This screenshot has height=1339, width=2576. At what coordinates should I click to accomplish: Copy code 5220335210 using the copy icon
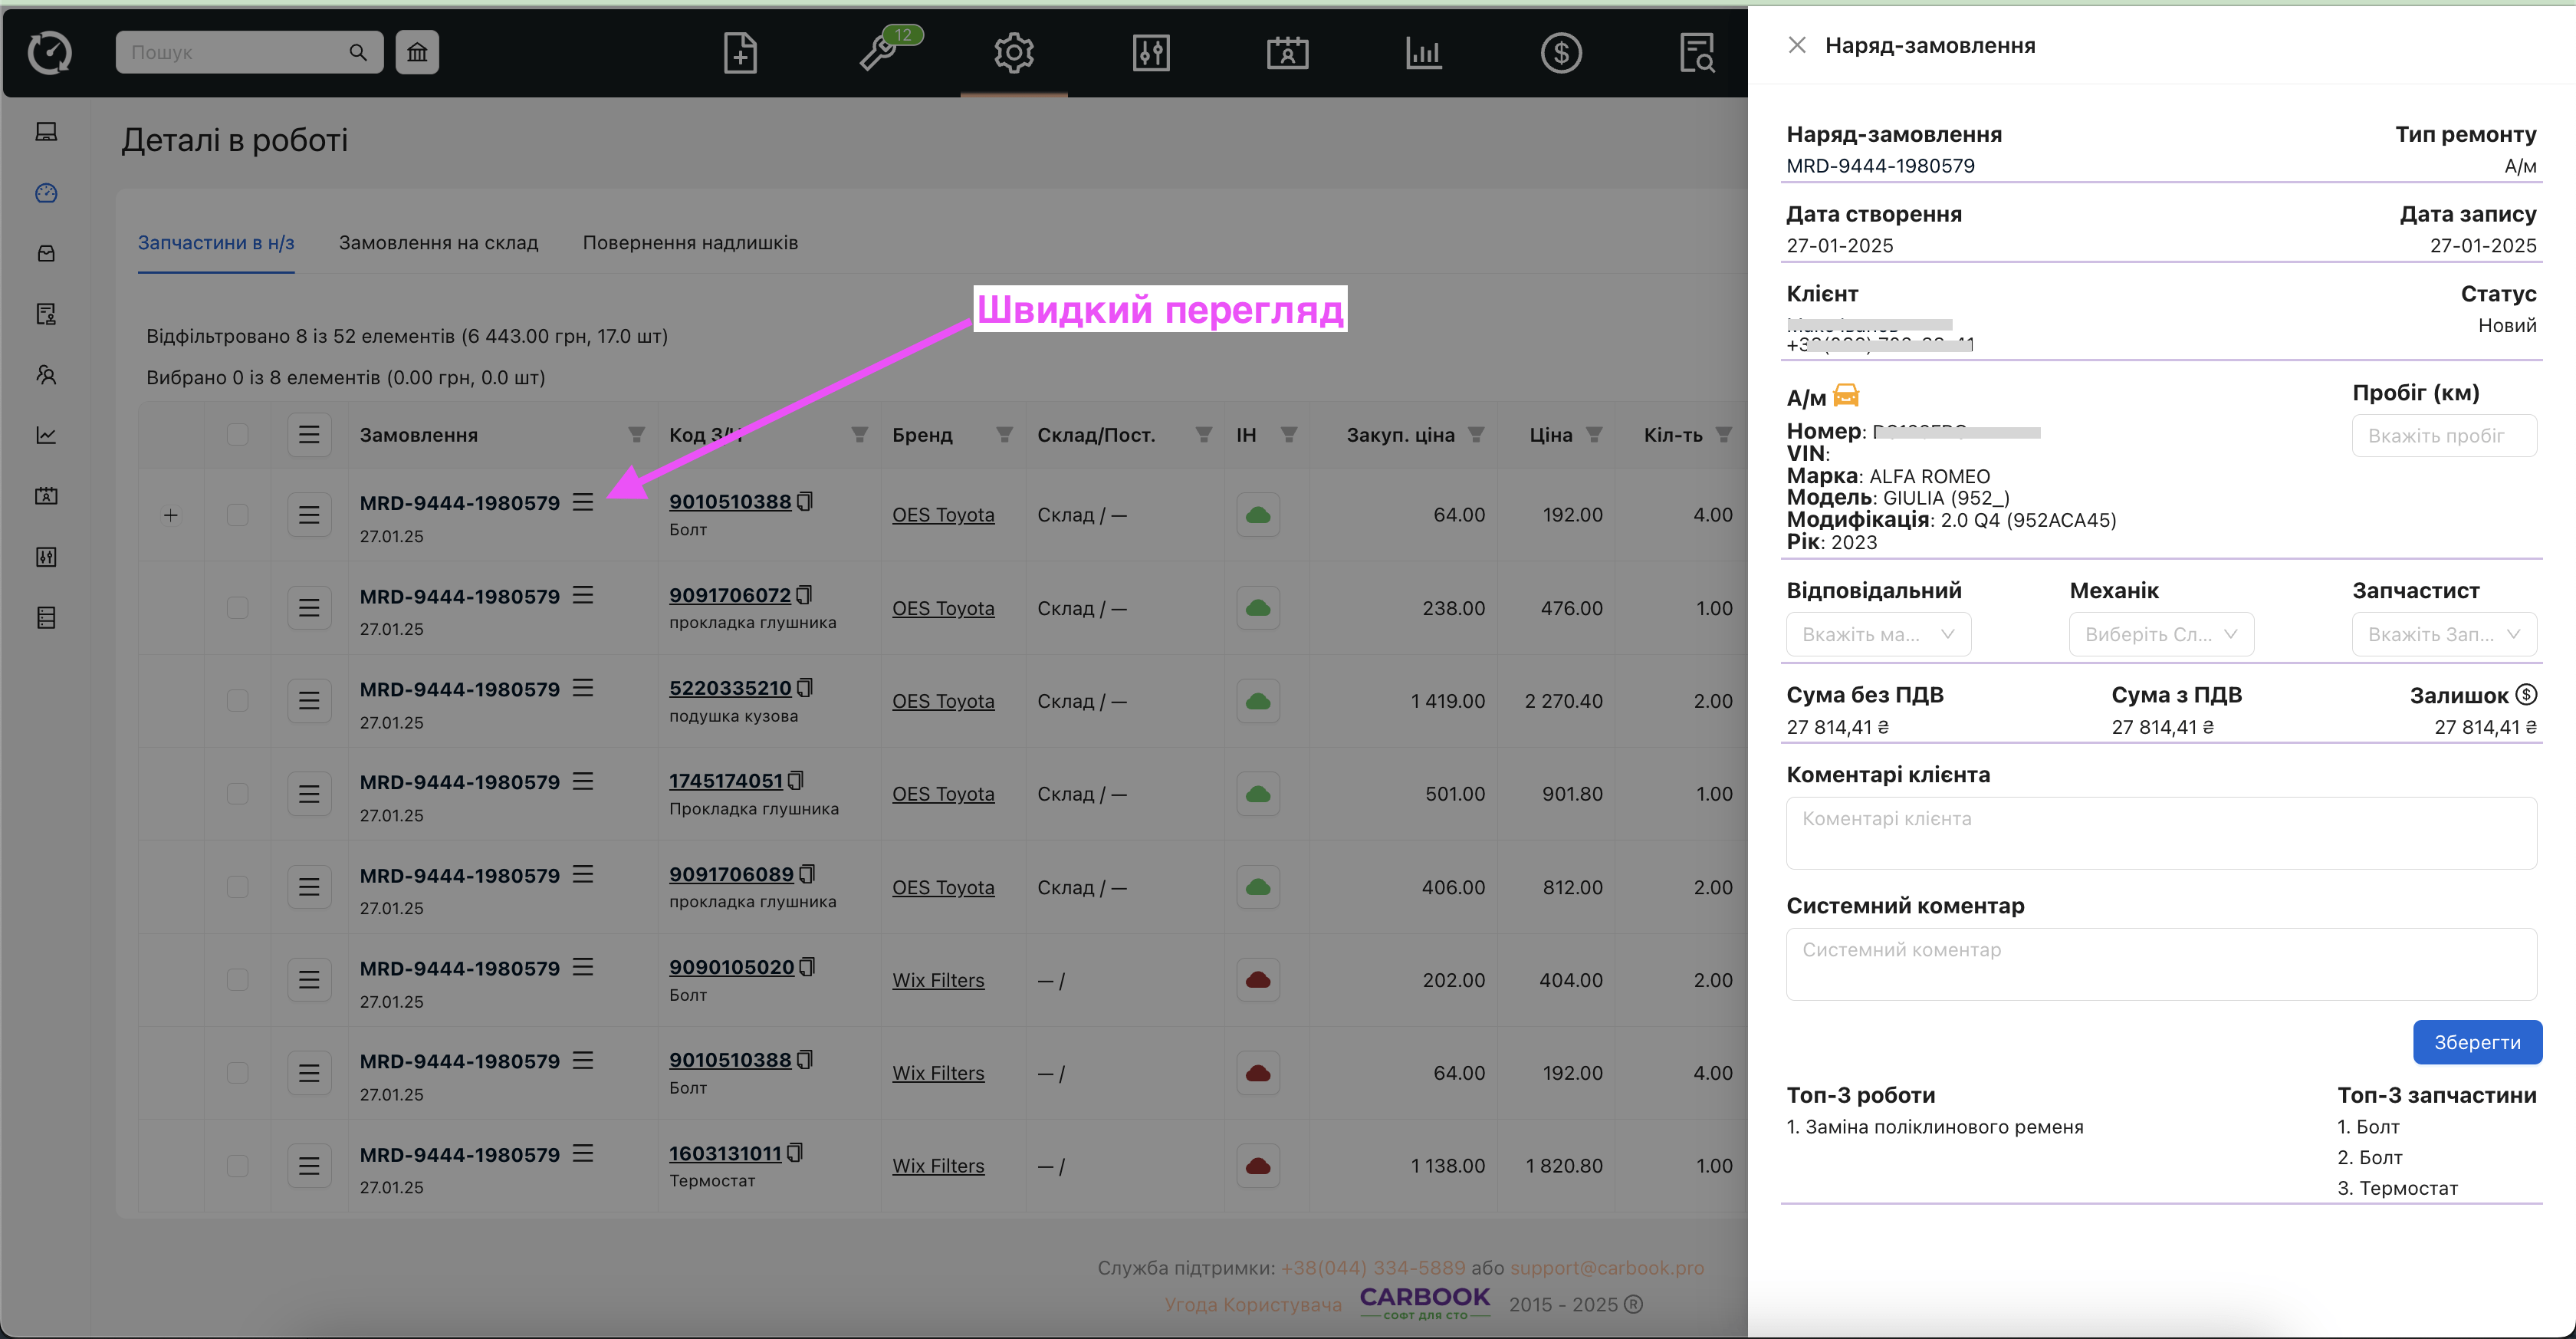[806, 688]
